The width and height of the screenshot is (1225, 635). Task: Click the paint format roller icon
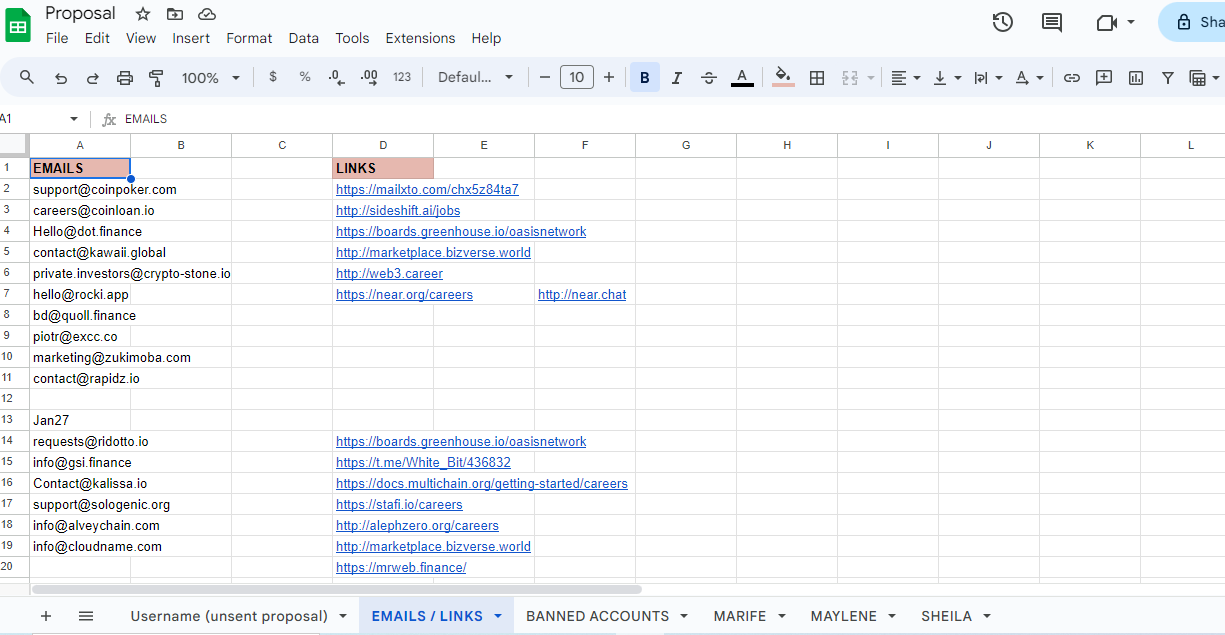(x=156, y=78)
